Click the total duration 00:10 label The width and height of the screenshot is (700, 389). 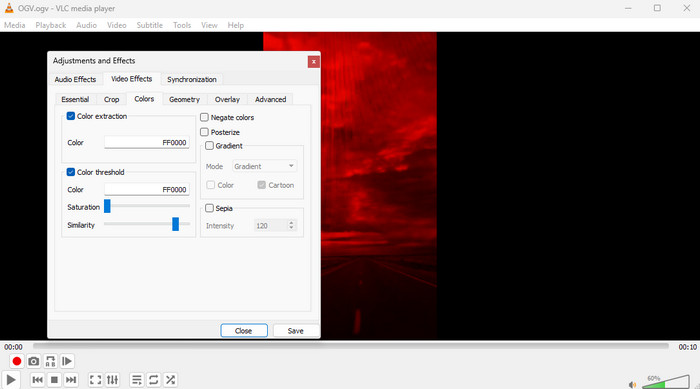(x=688, y=347)
